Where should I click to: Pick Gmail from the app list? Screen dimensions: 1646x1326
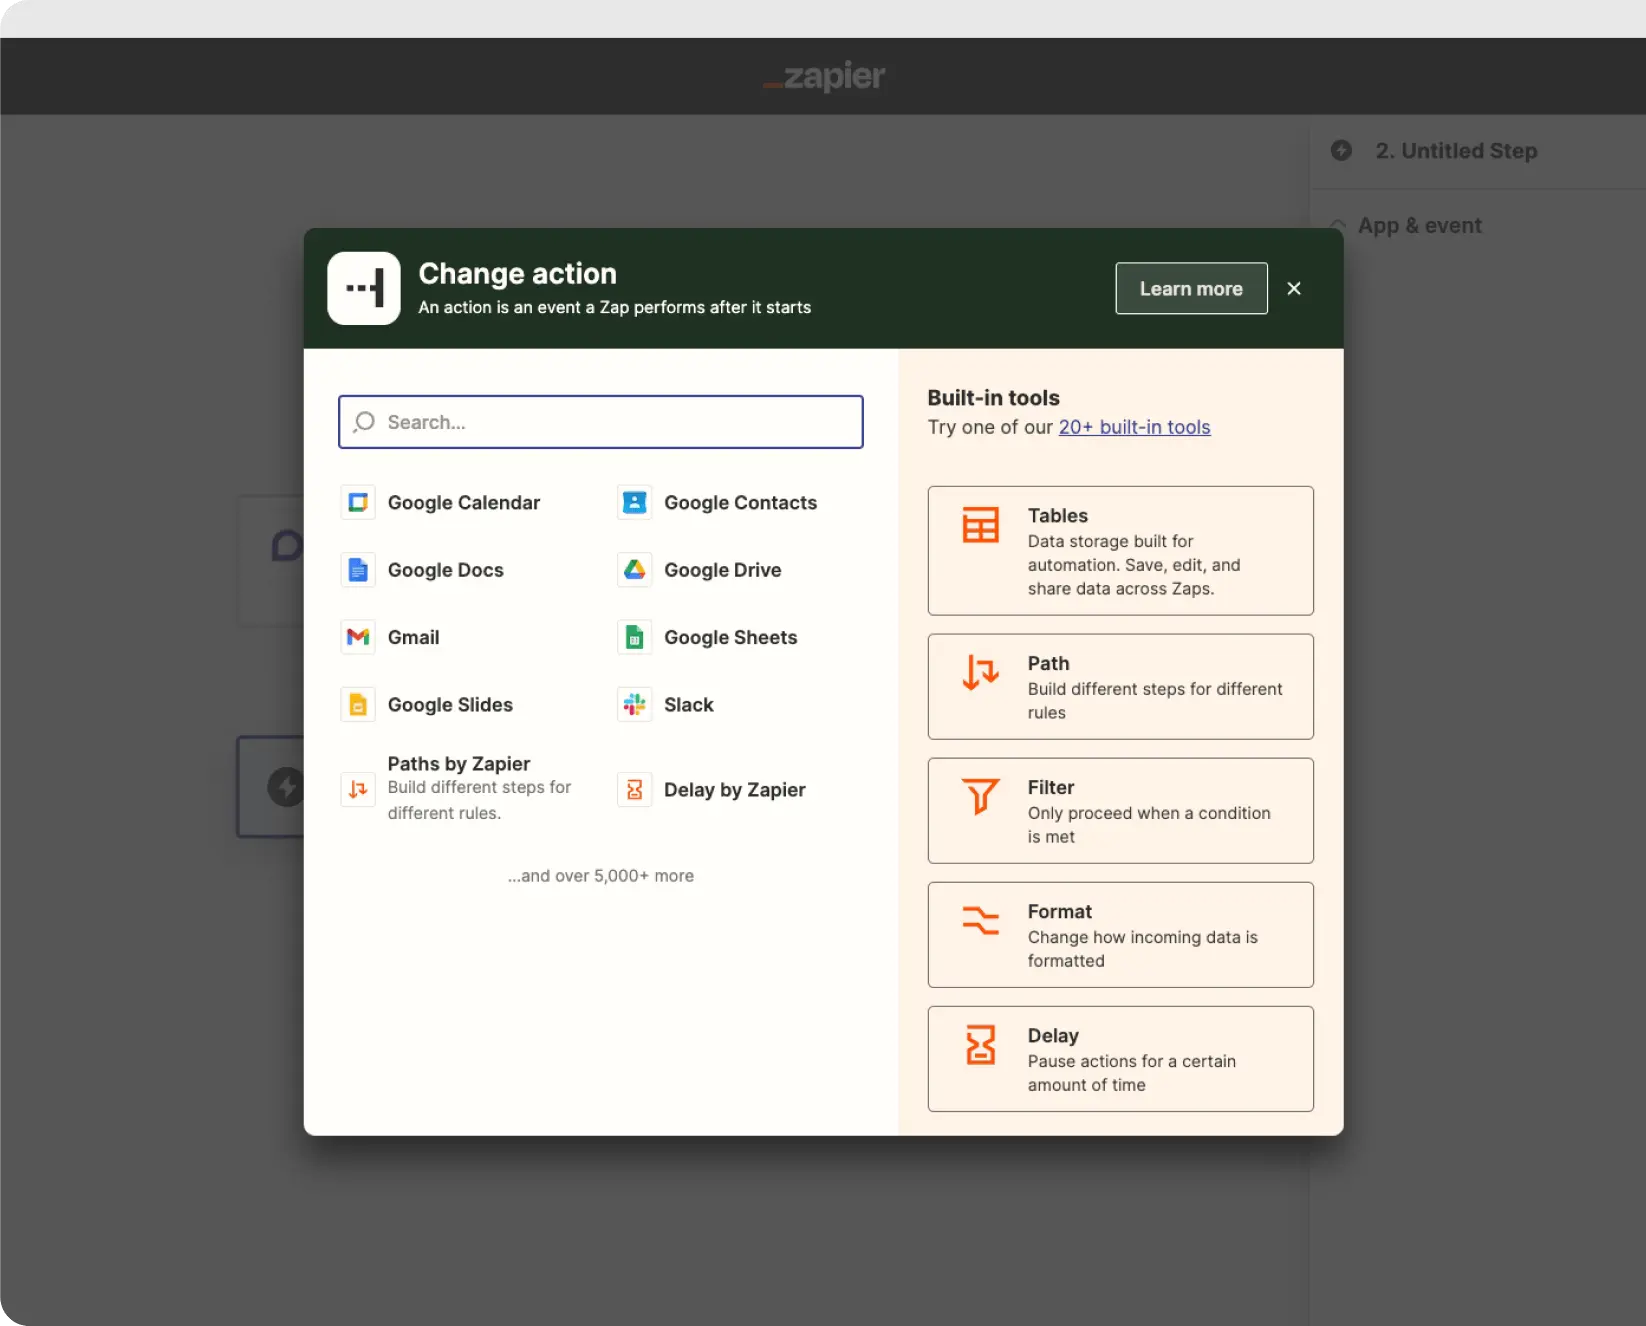413,637
